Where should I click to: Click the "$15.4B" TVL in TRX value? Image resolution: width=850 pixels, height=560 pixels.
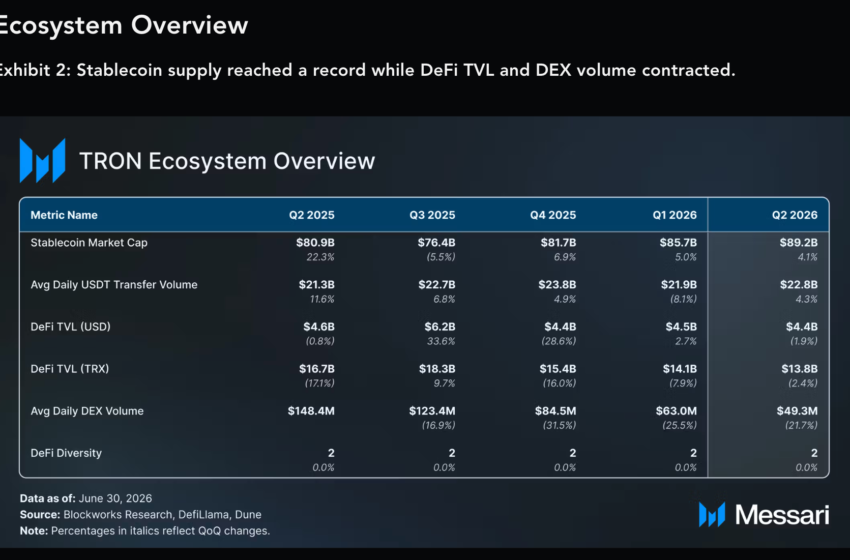click(x=558, y=369)
